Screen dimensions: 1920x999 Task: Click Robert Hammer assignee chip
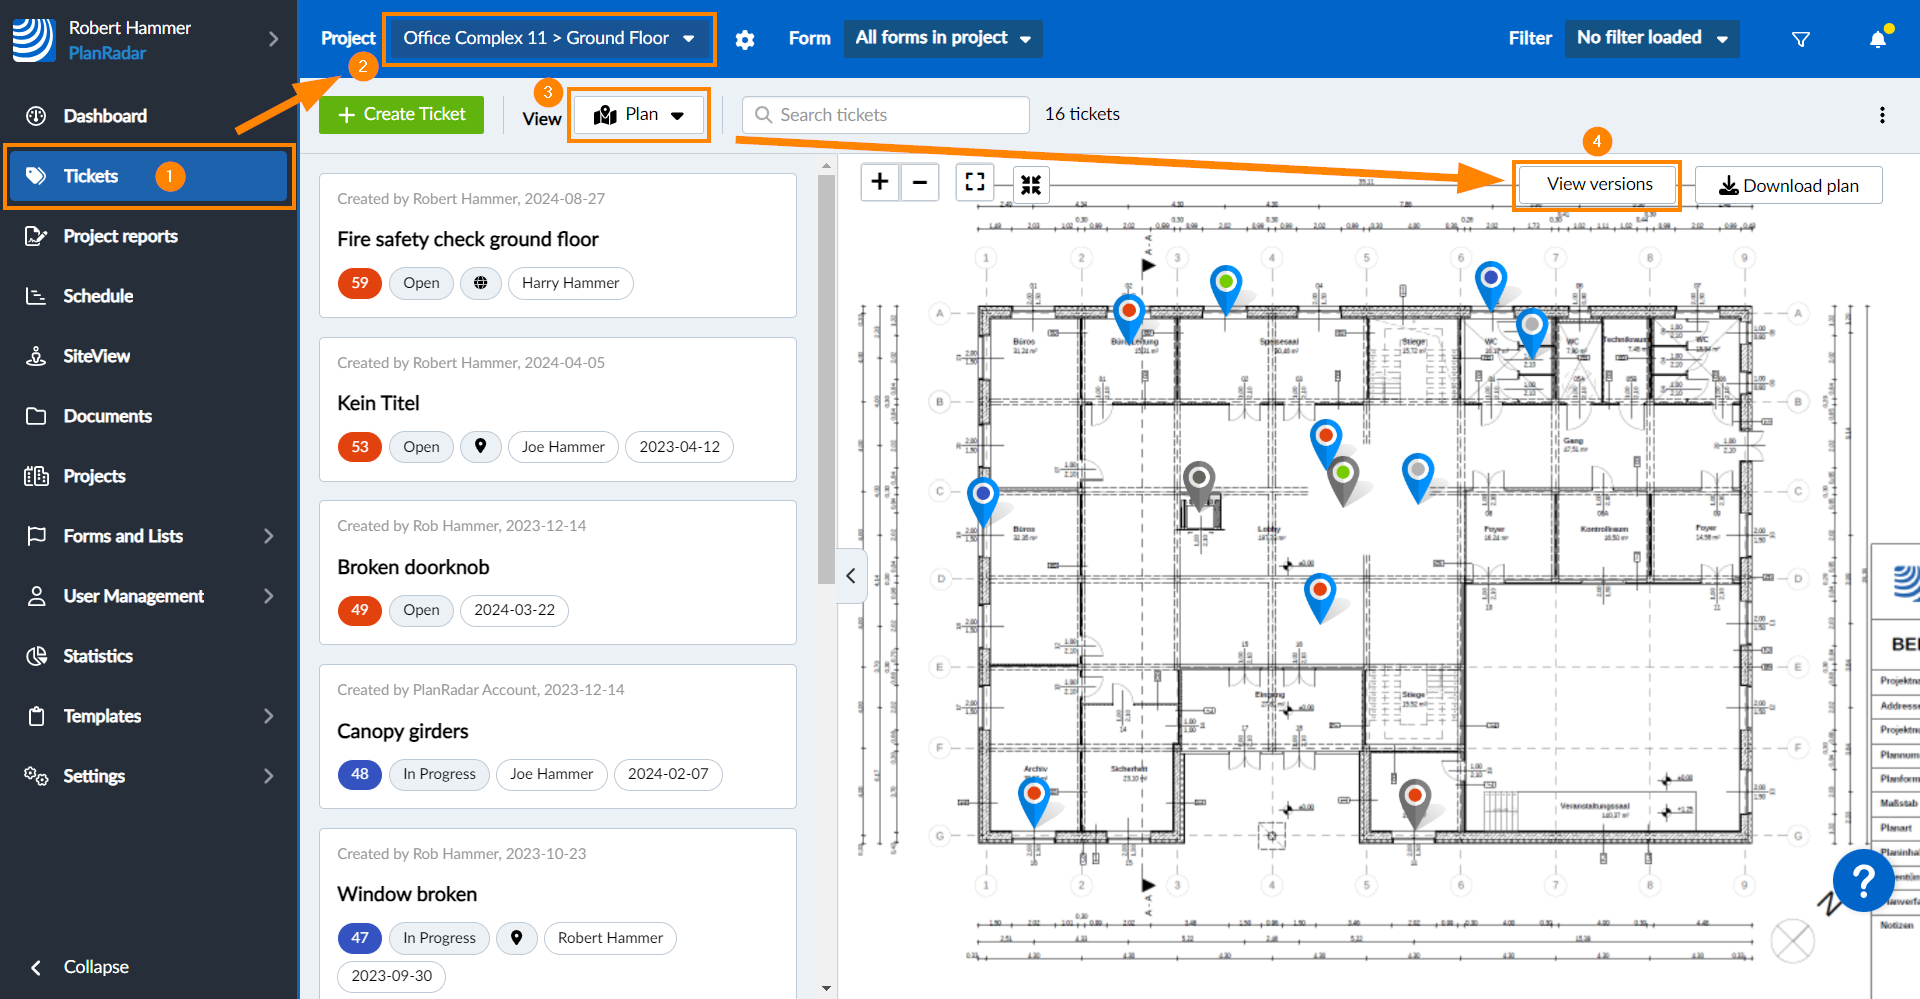pyautogui.click(x=610, y=938)
